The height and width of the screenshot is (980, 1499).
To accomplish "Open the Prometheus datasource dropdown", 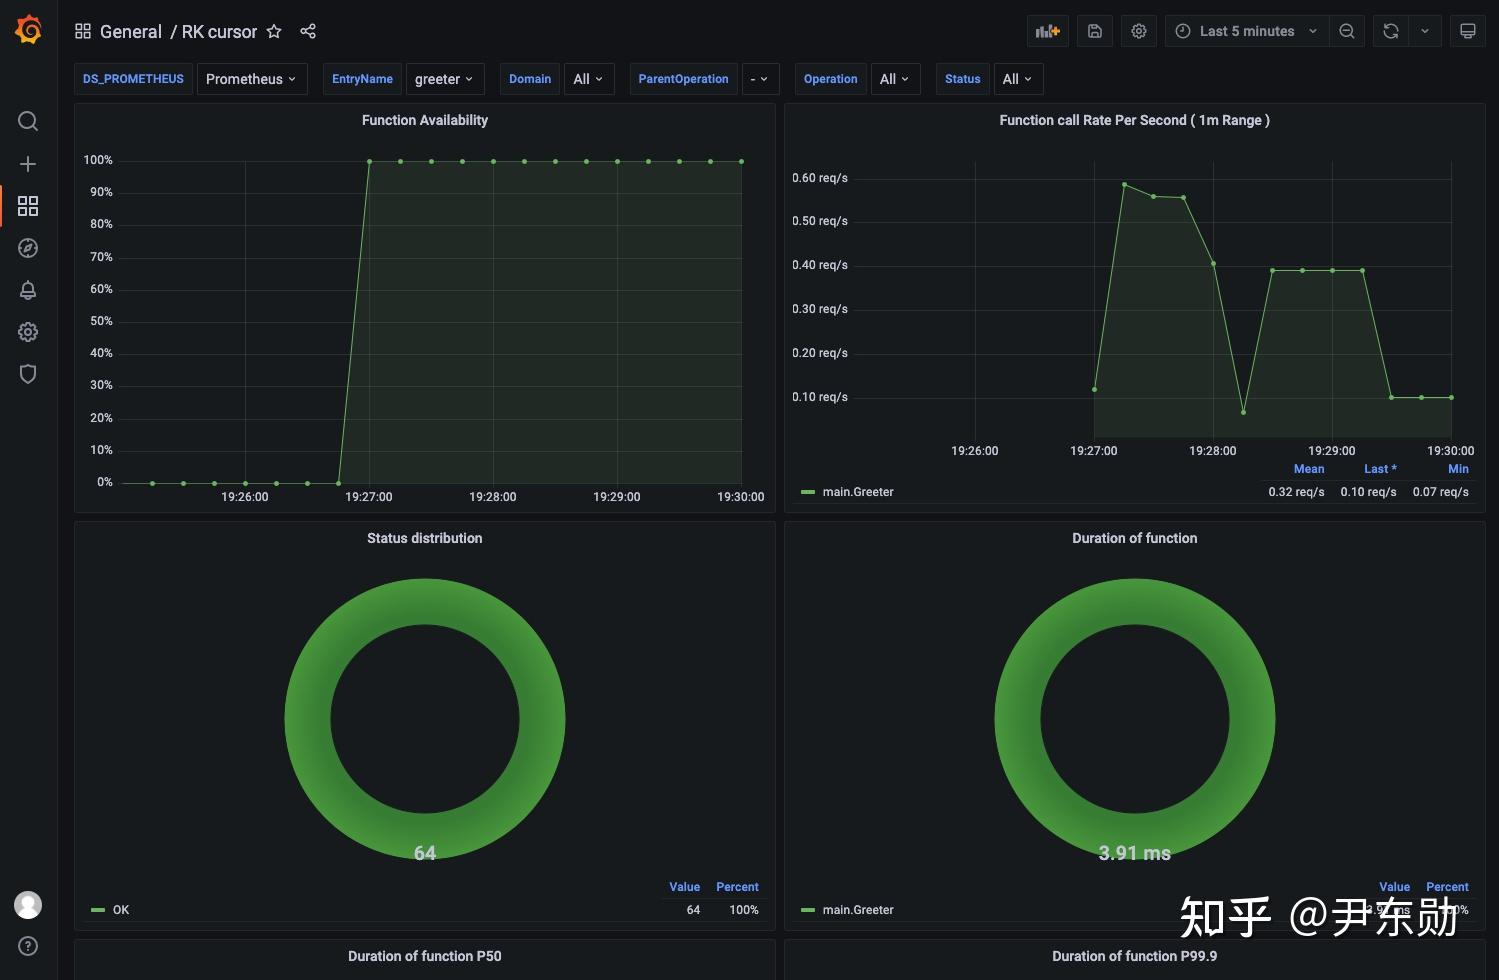I will (251, 79).
